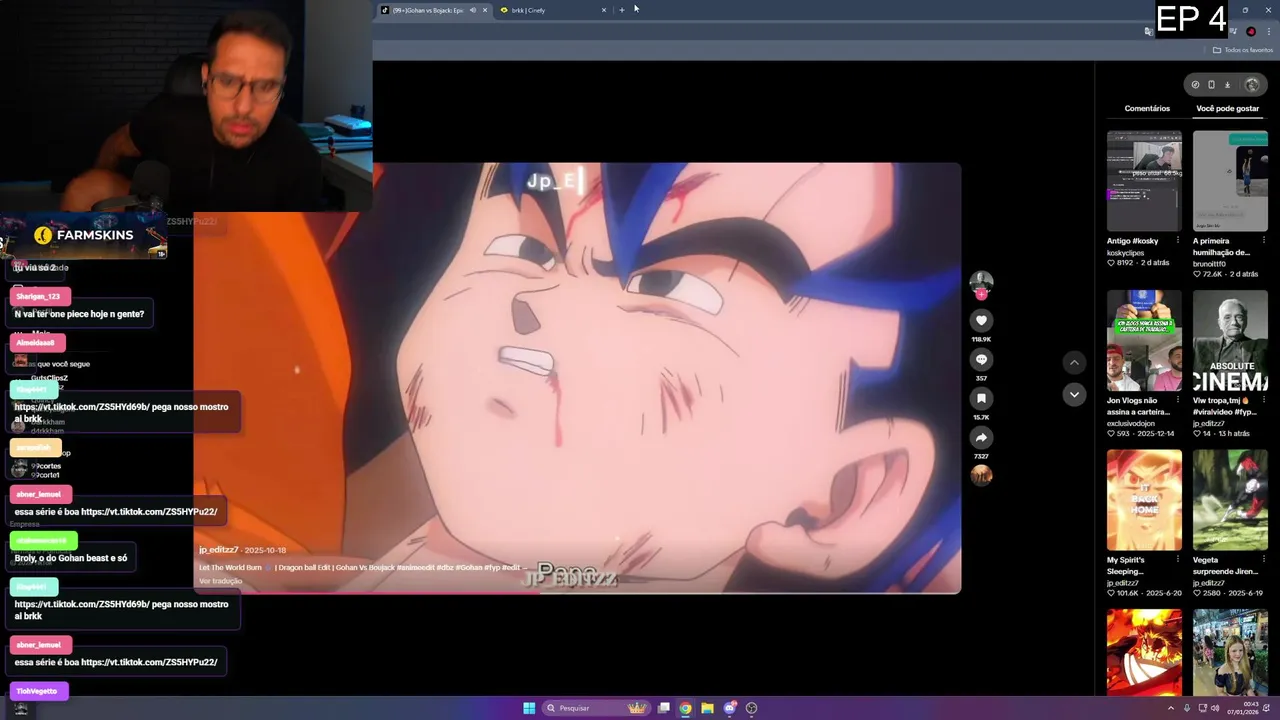The width and height of the screenshot is (1280, 720).
Task: Open the profile avatar in top pill
Action: [1251, 85]
